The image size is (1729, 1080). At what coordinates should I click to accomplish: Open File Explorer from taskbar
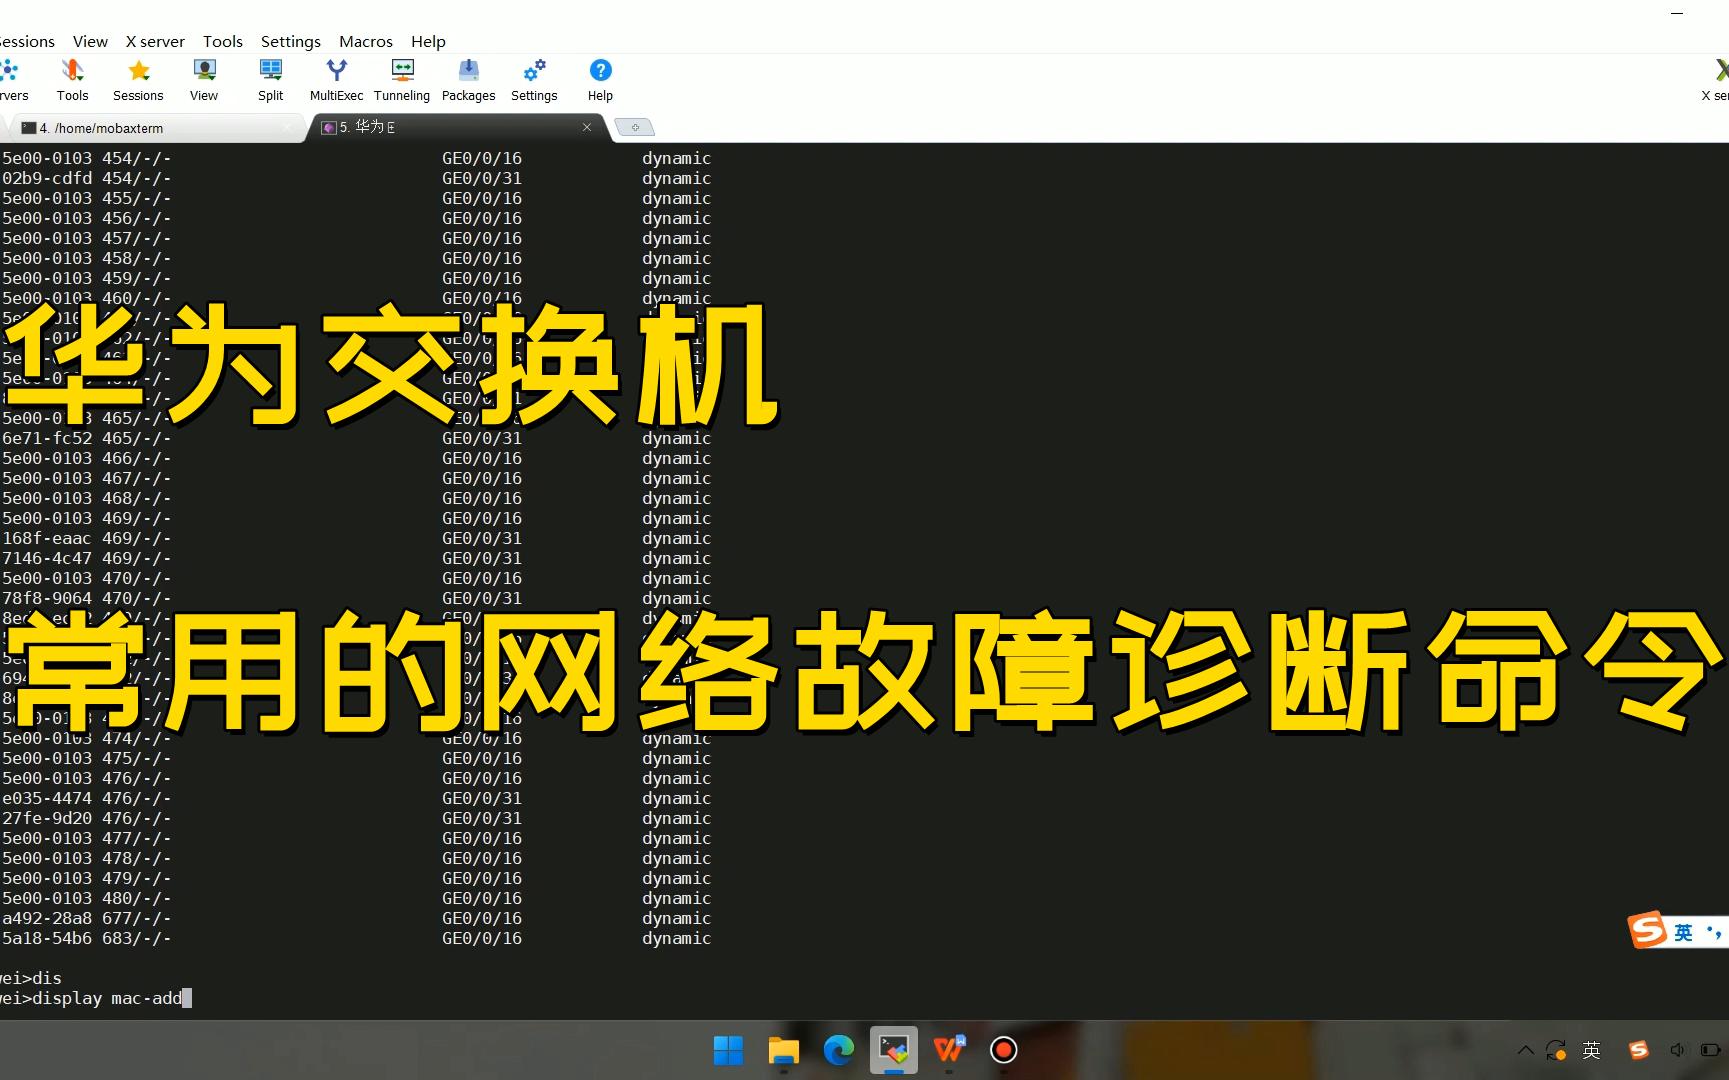(783, 1050)
